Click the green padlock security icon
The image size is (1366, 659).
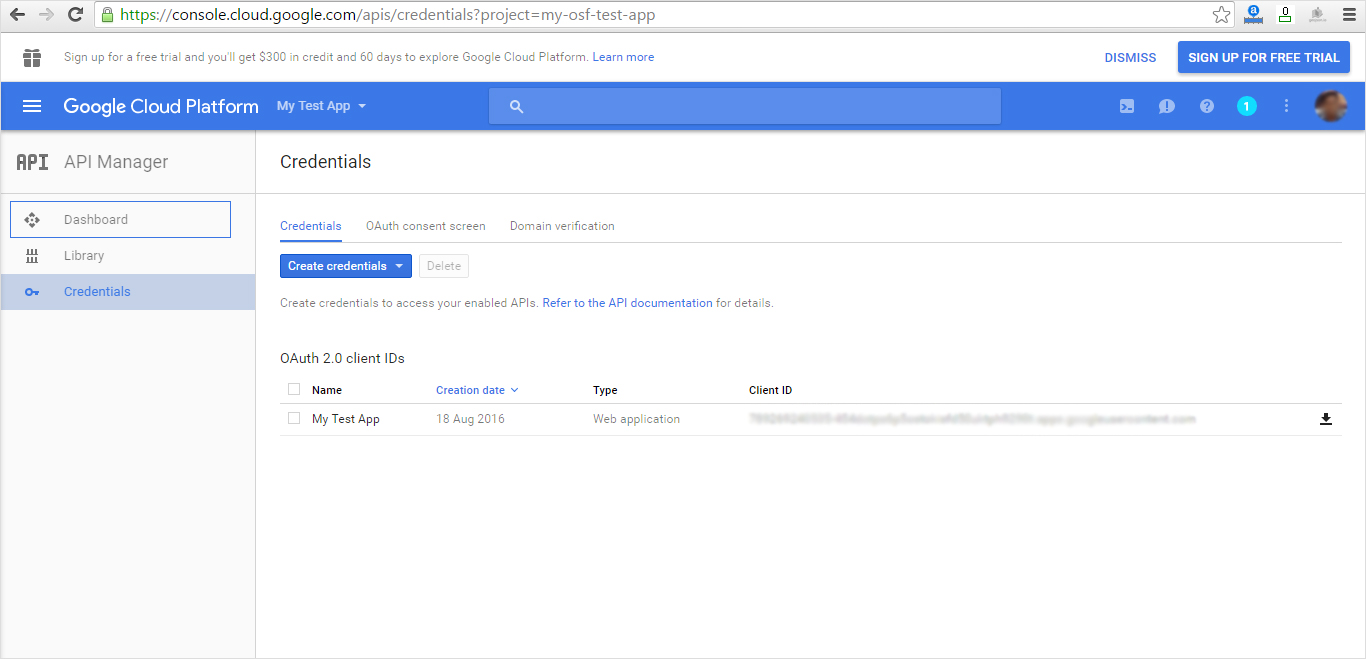pos(108,15)
